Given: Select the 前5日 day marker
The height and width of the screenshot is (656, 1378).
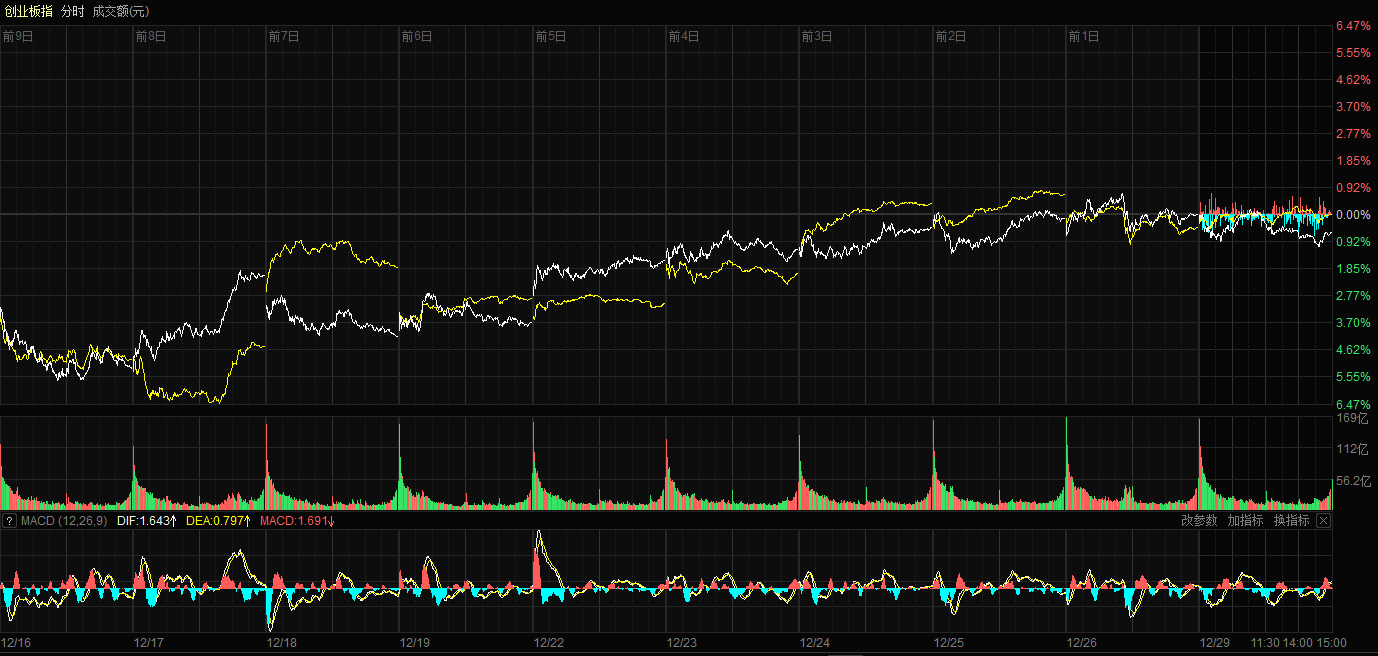Looking at the screenshot, I should pos(551,37).
